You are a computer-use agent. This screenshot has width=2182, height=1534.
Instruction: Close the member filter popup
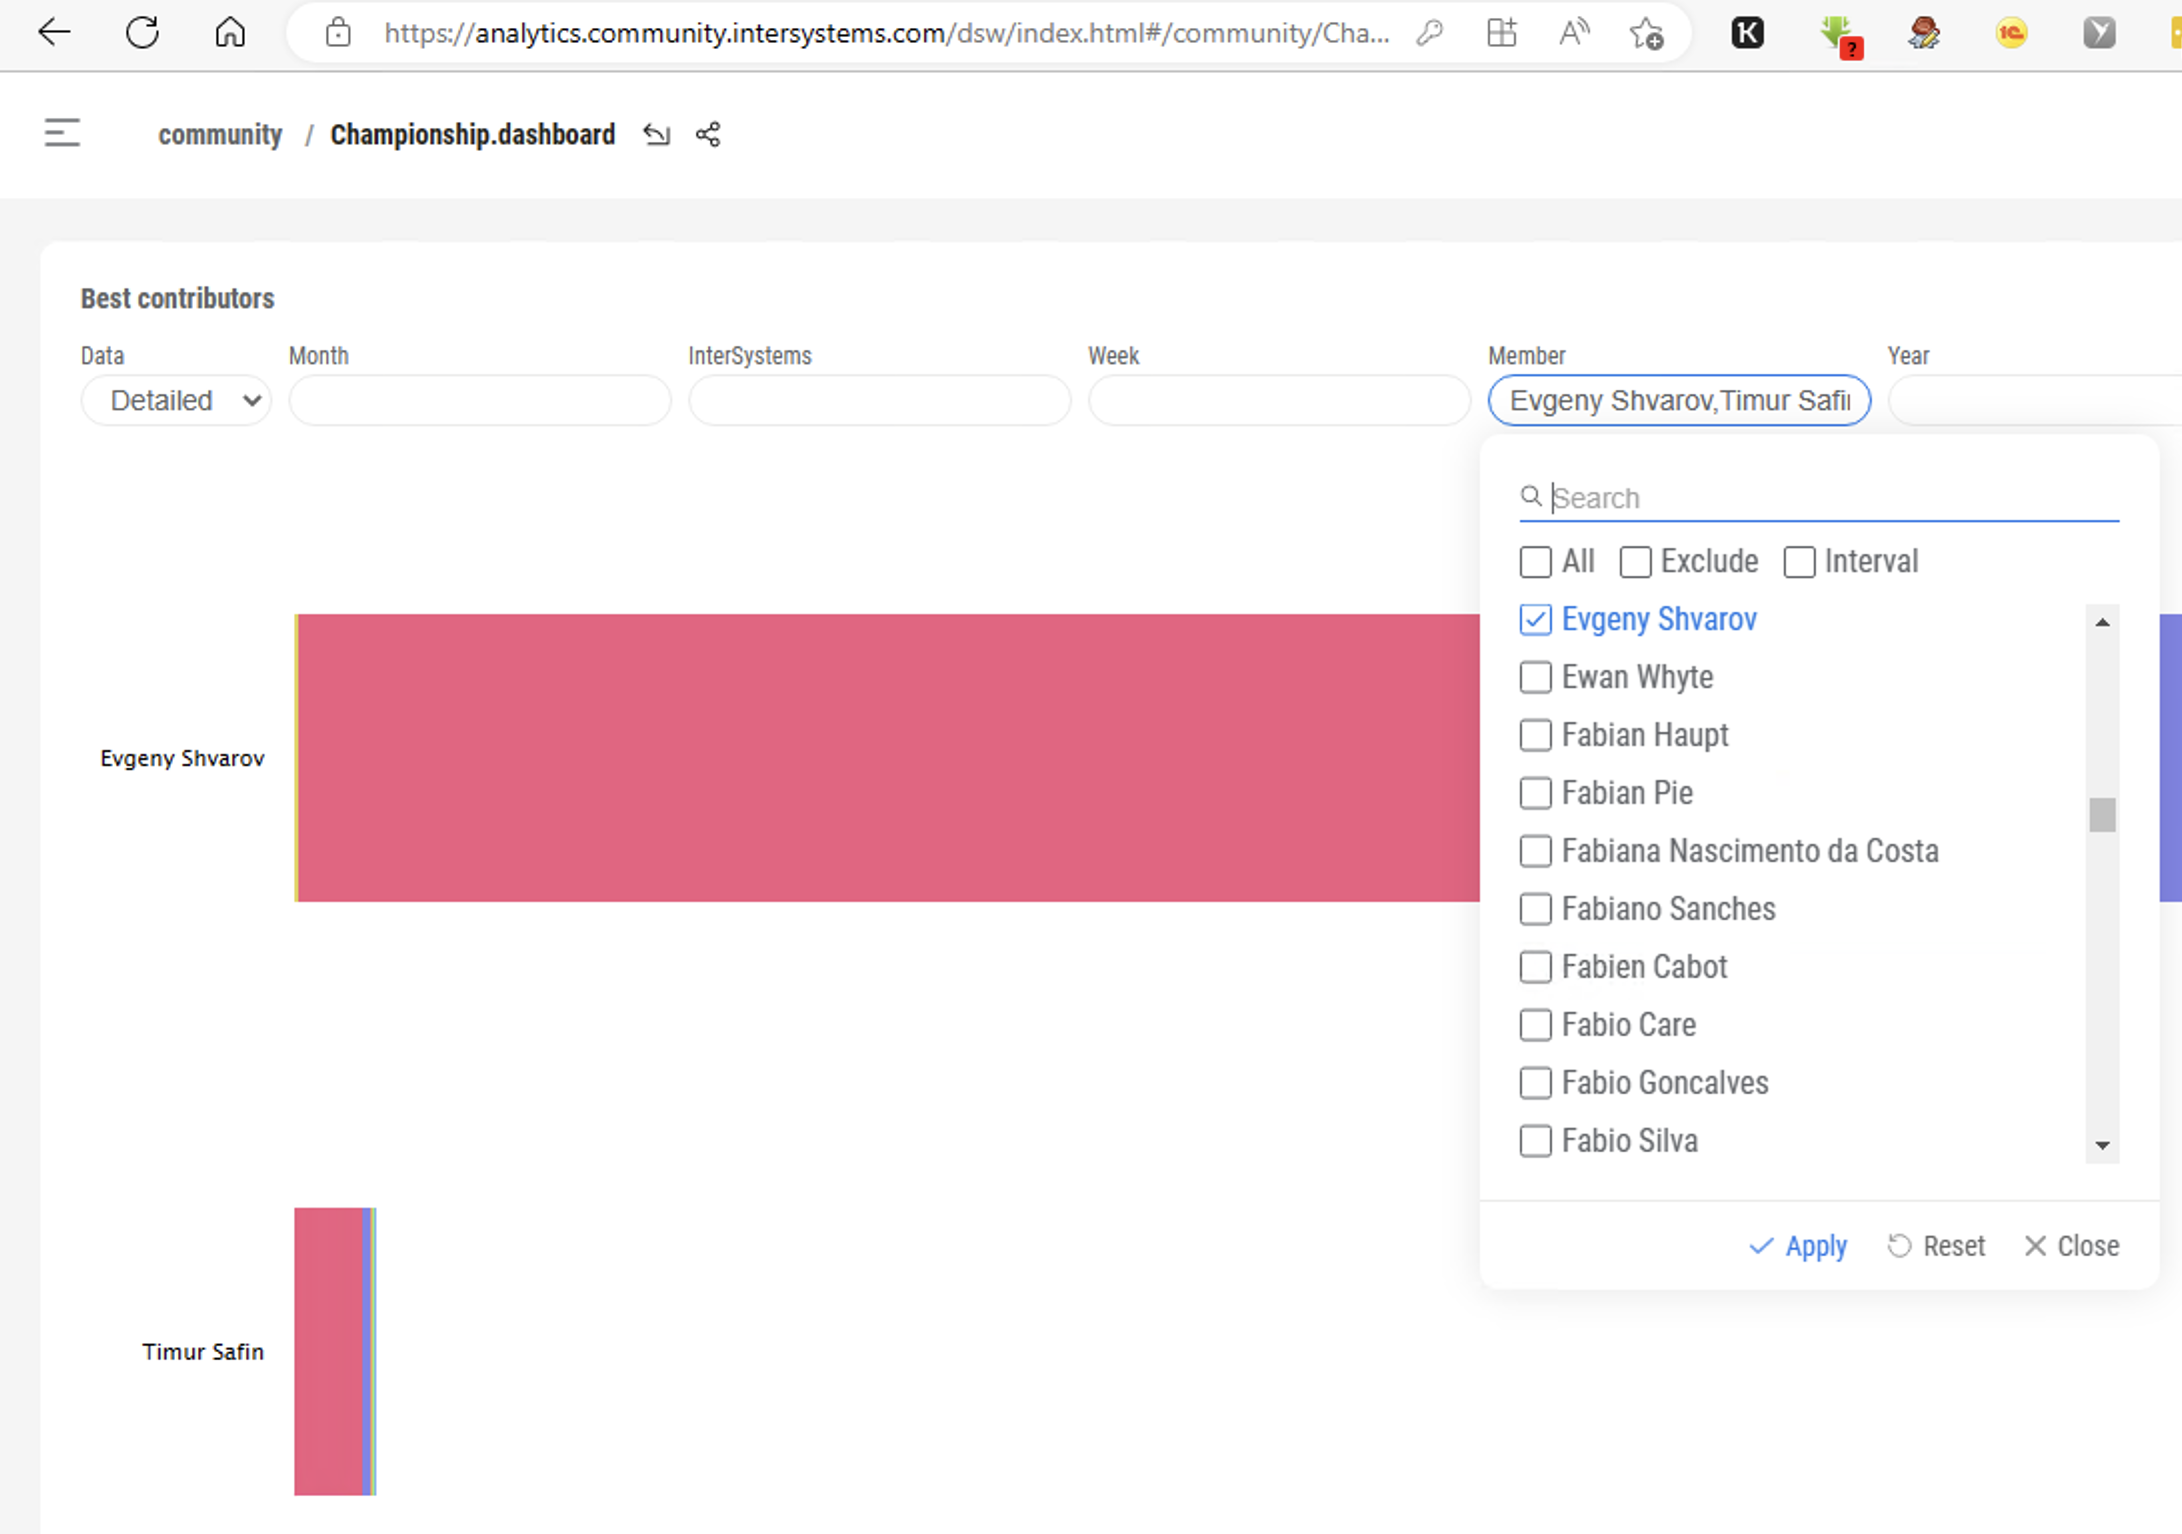(x=2071, y=1246)
